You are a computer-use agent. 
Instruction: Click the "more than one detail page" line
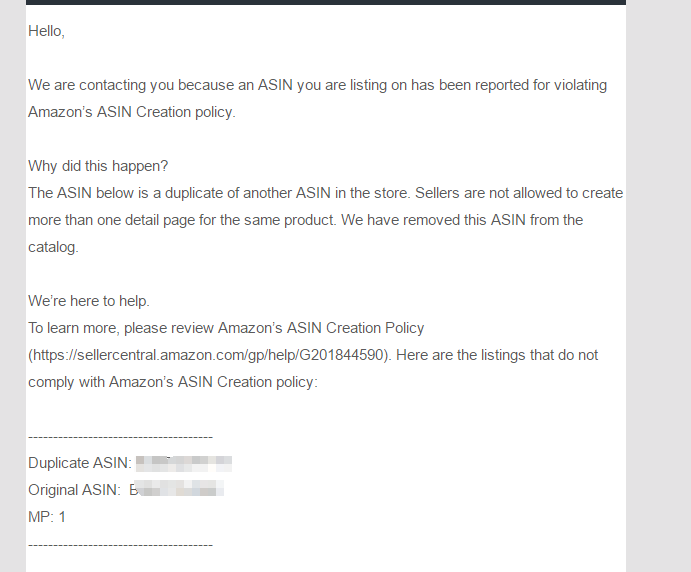(305, 220)
